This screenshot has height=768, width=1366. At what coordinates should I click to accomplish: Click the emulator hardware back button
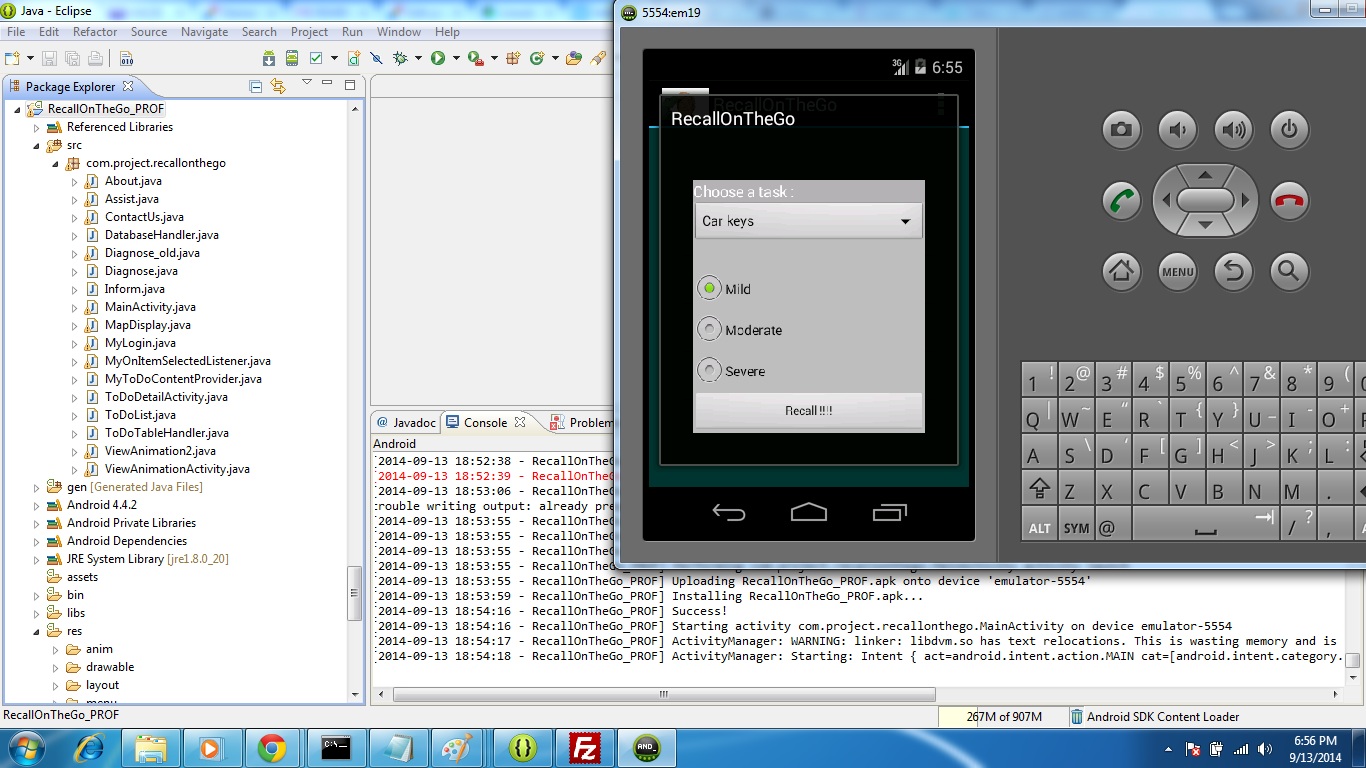(1234, 270)
